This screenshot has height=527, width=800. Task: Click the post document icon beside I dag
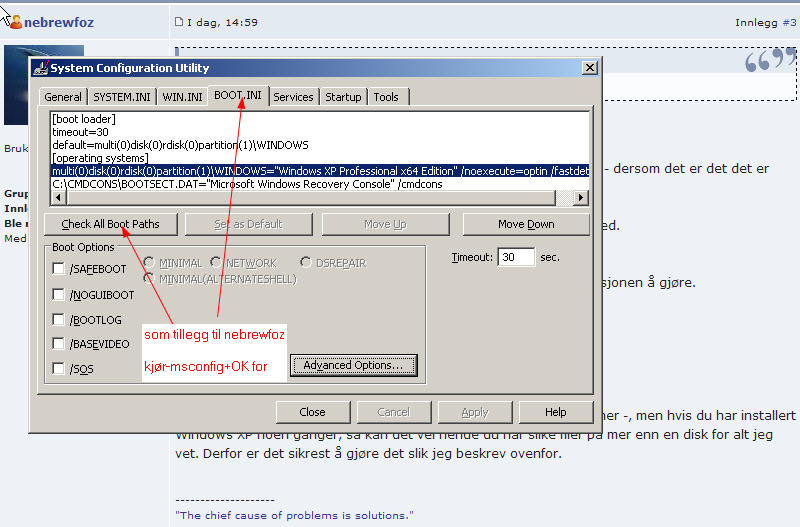tap(179, 21)
